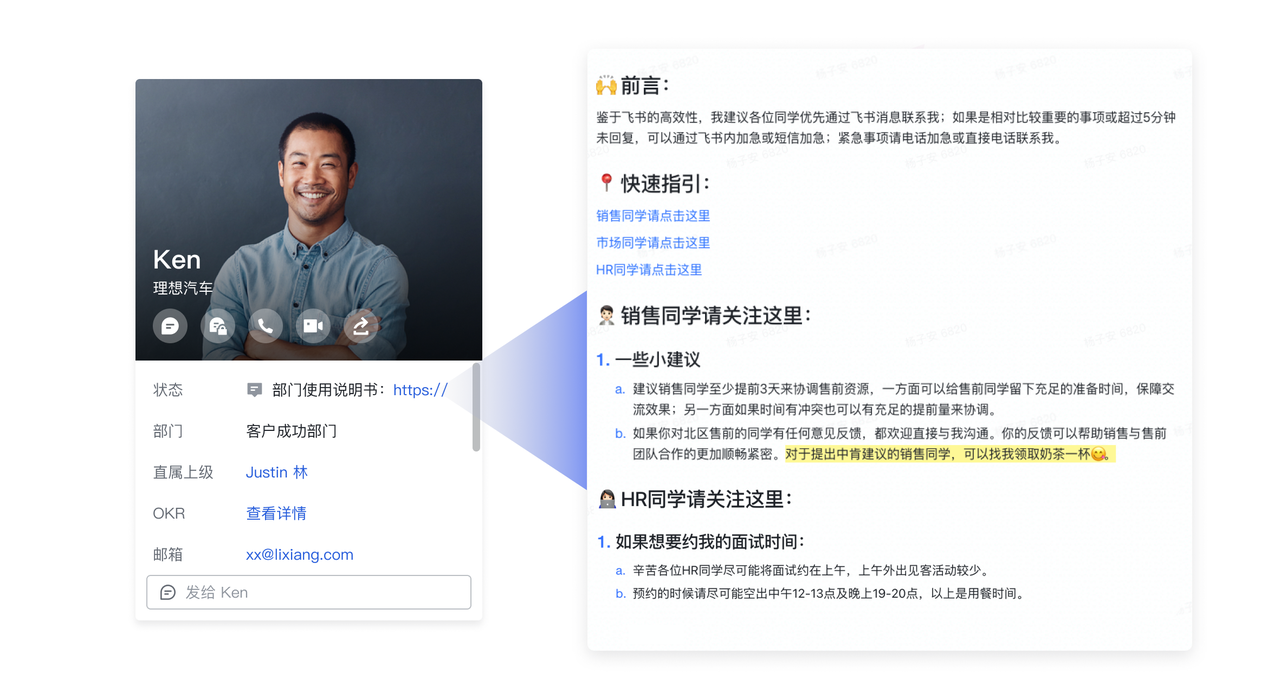Click the profile card scrollbar
Viewport: 1280px width, 694px height.
click(476, 407)
